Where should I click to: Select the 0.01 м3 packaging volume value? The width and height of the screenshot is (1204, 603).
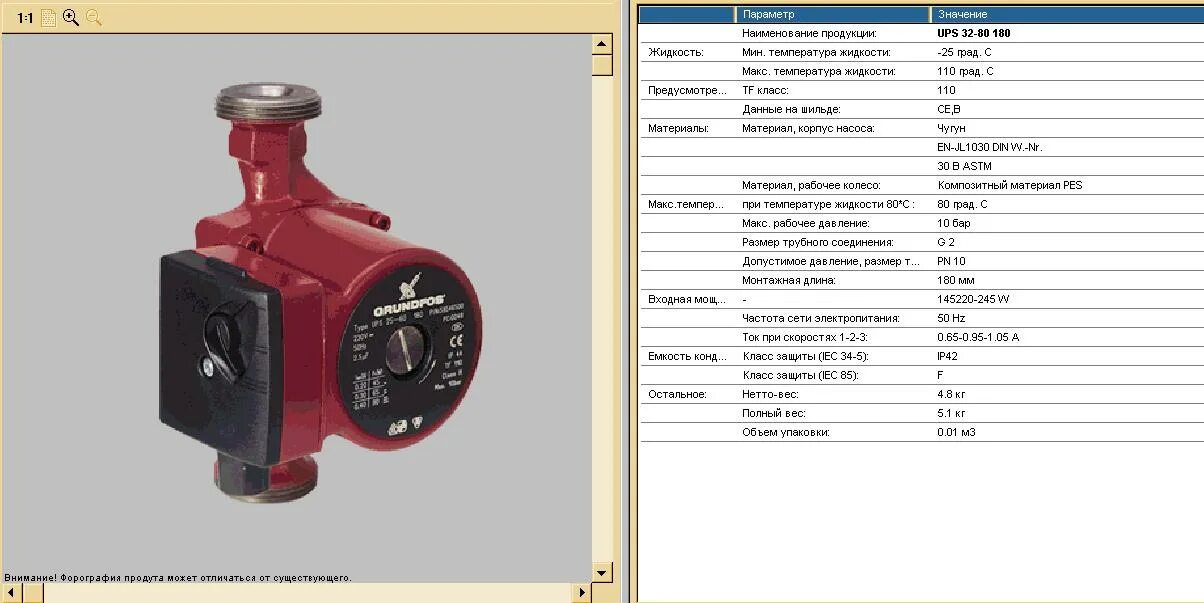click(956, 432)
